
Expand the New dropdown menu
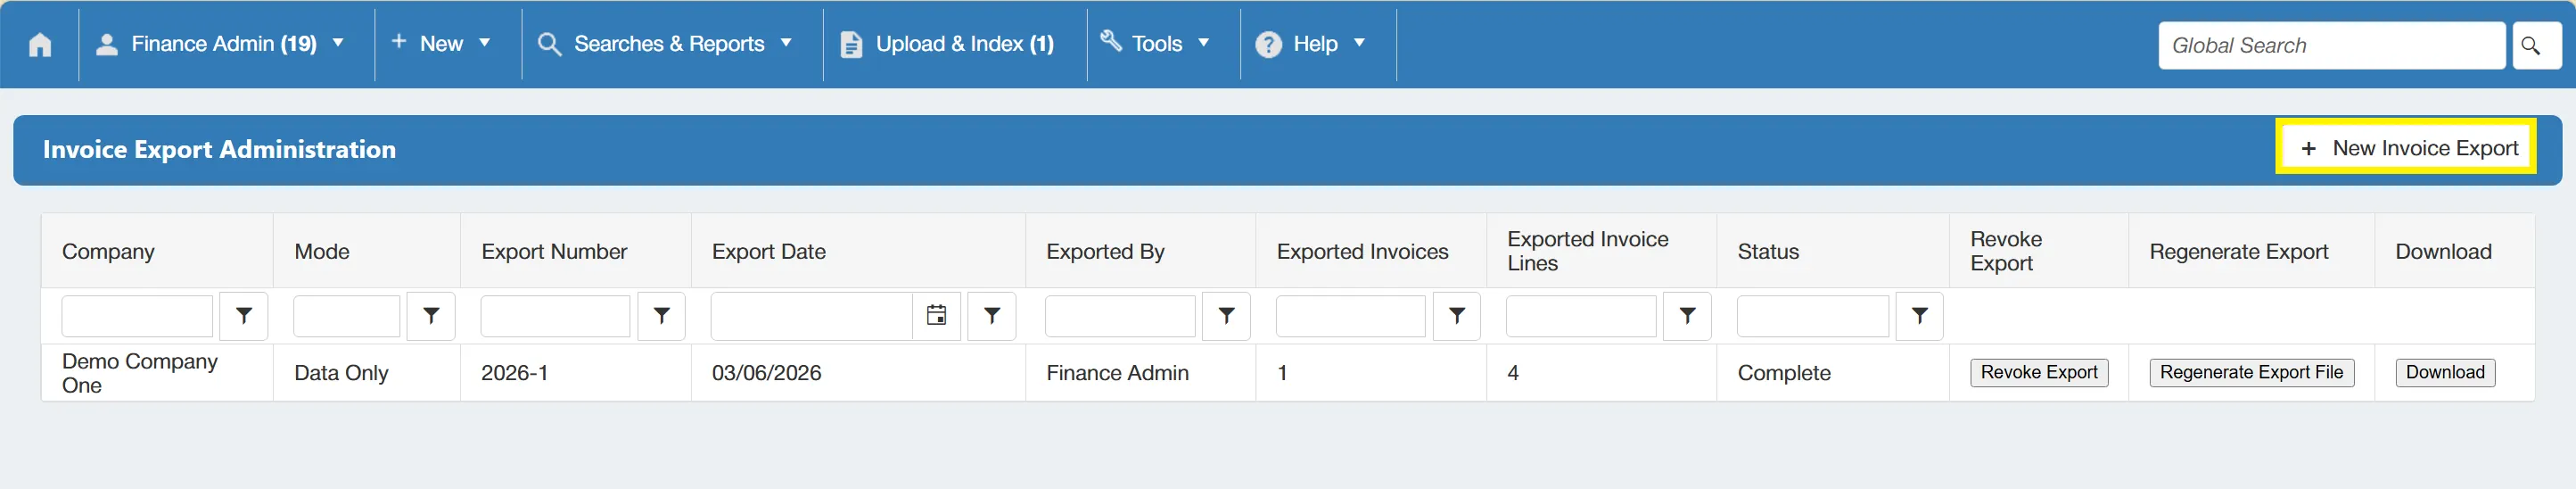click(x=441, y=44)
